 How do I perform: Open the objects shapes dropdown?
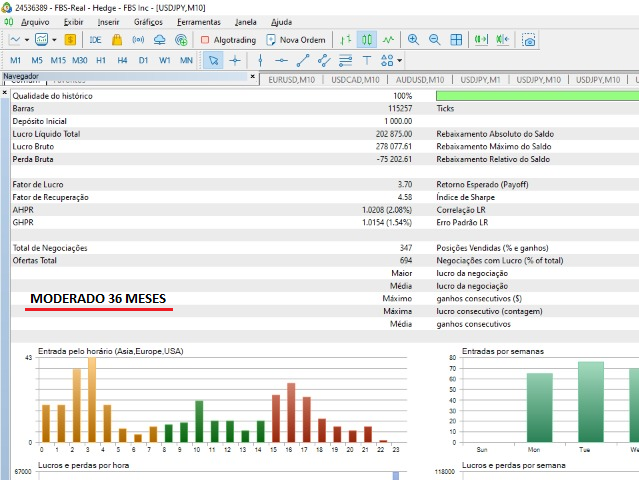[x=394, y=60]
